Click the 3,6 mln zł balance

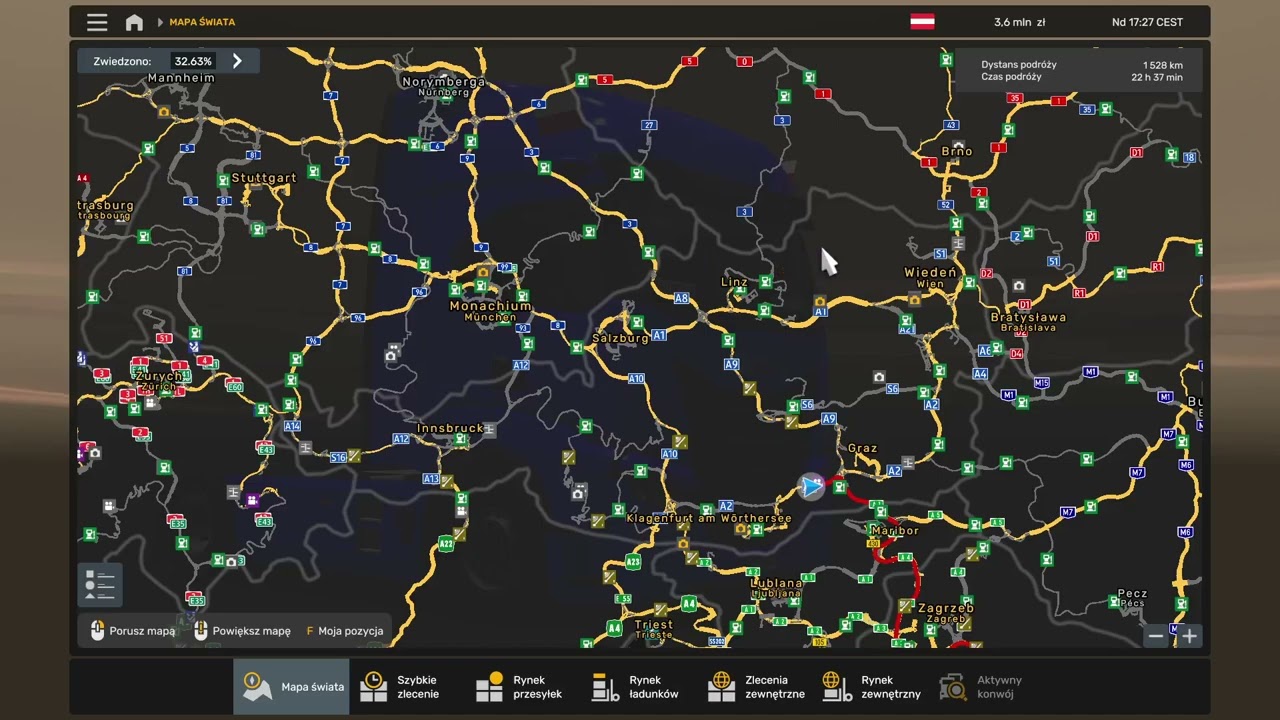click(x=1019, y=22)
